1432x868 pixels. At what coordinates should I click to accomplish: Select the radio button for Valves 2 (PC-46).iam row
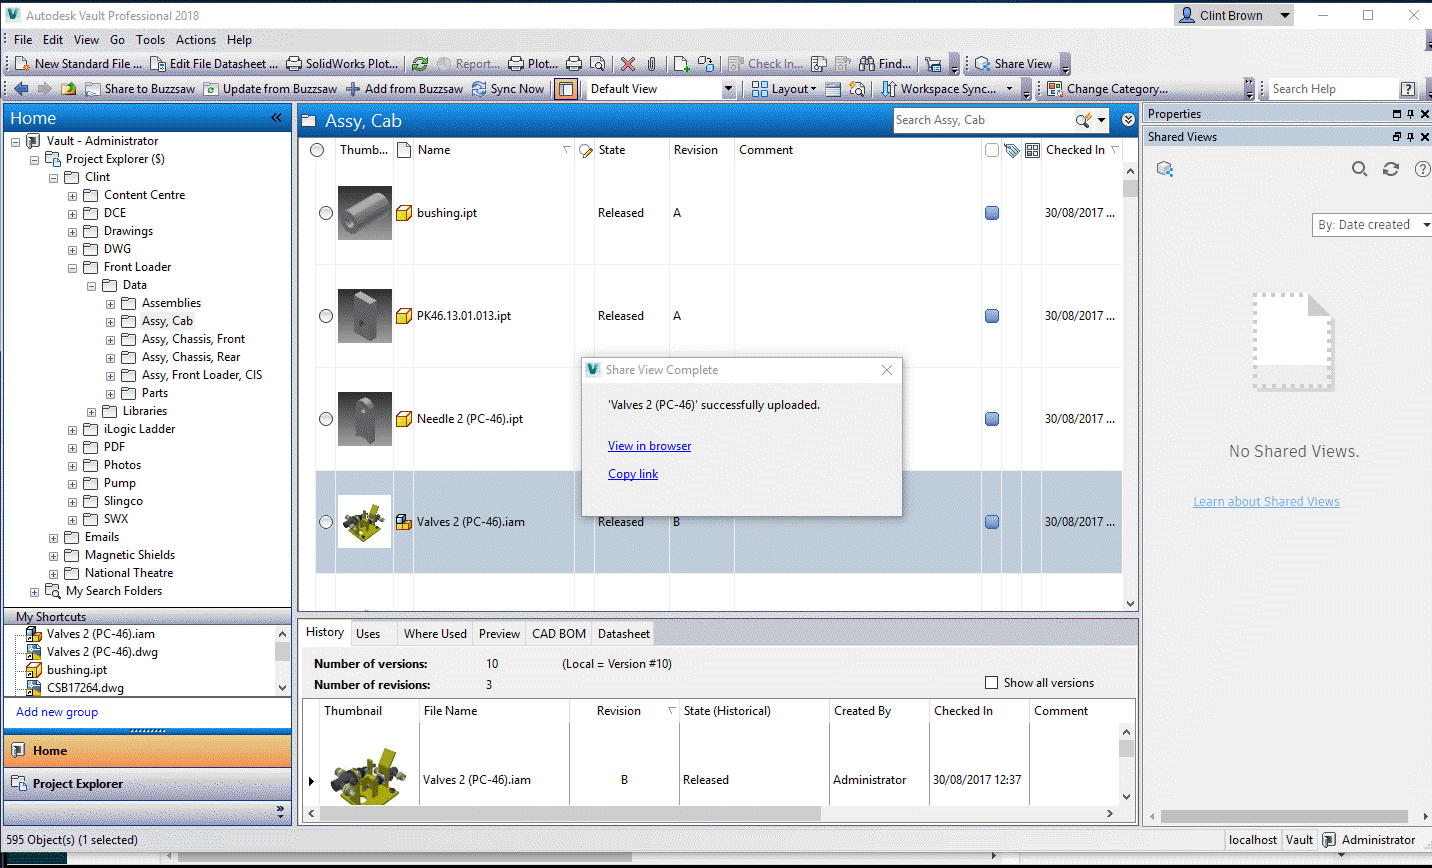pyautogui.click(x=326, y=522)
